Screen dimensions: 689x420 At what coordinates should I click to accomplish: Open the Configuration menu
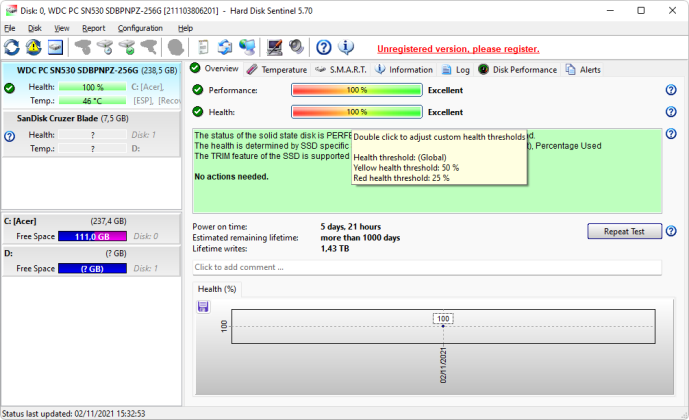pyautogui.click(x=140, y=28)
